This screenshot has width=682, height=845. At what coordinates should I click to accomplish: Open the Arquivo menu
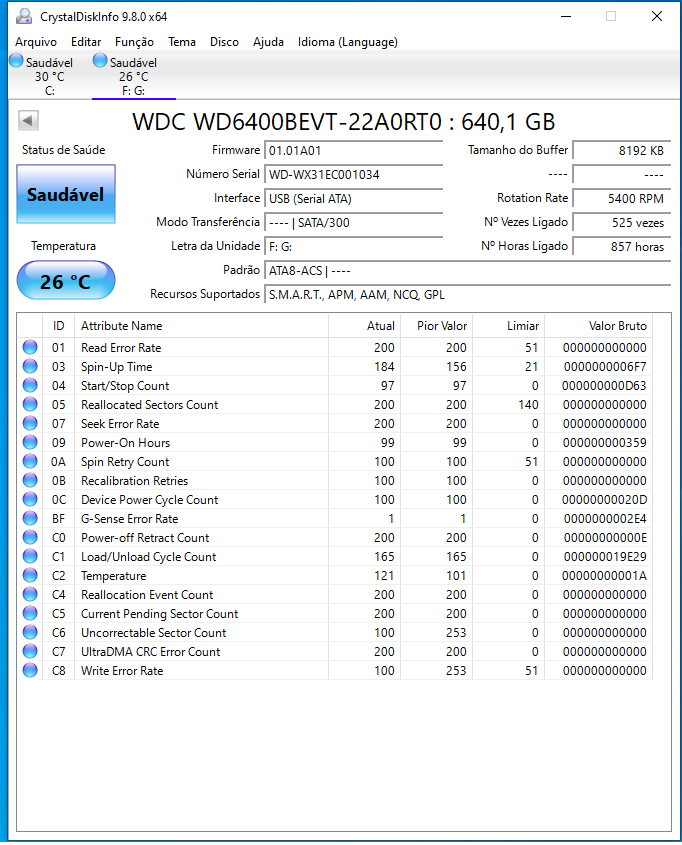36,42
